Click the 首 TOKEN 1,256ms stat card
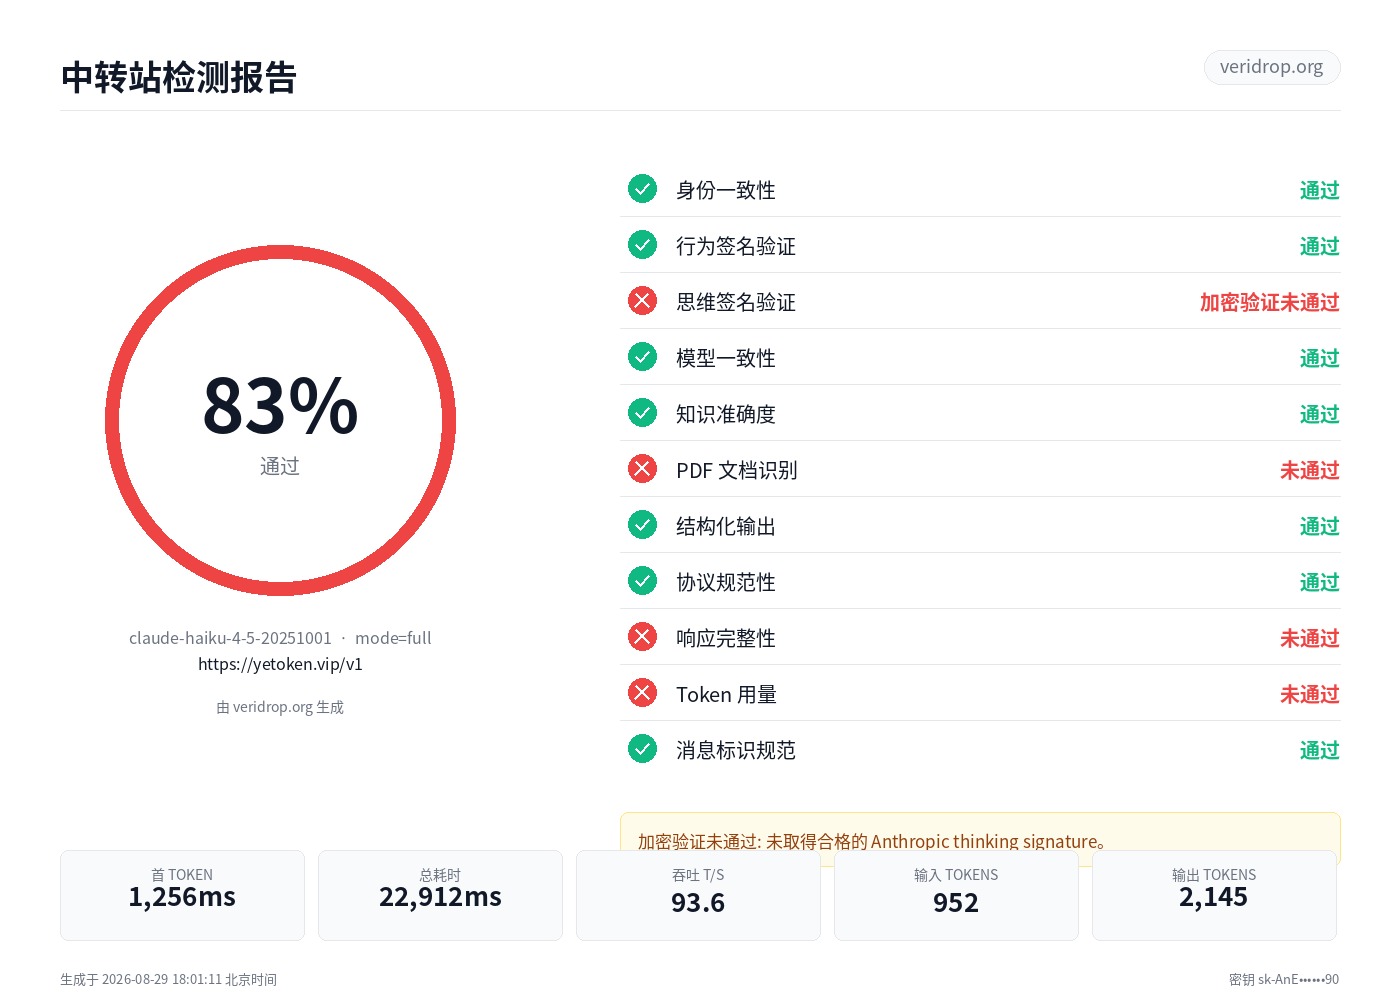1400x1000 pixels. [x=182, y=895]
